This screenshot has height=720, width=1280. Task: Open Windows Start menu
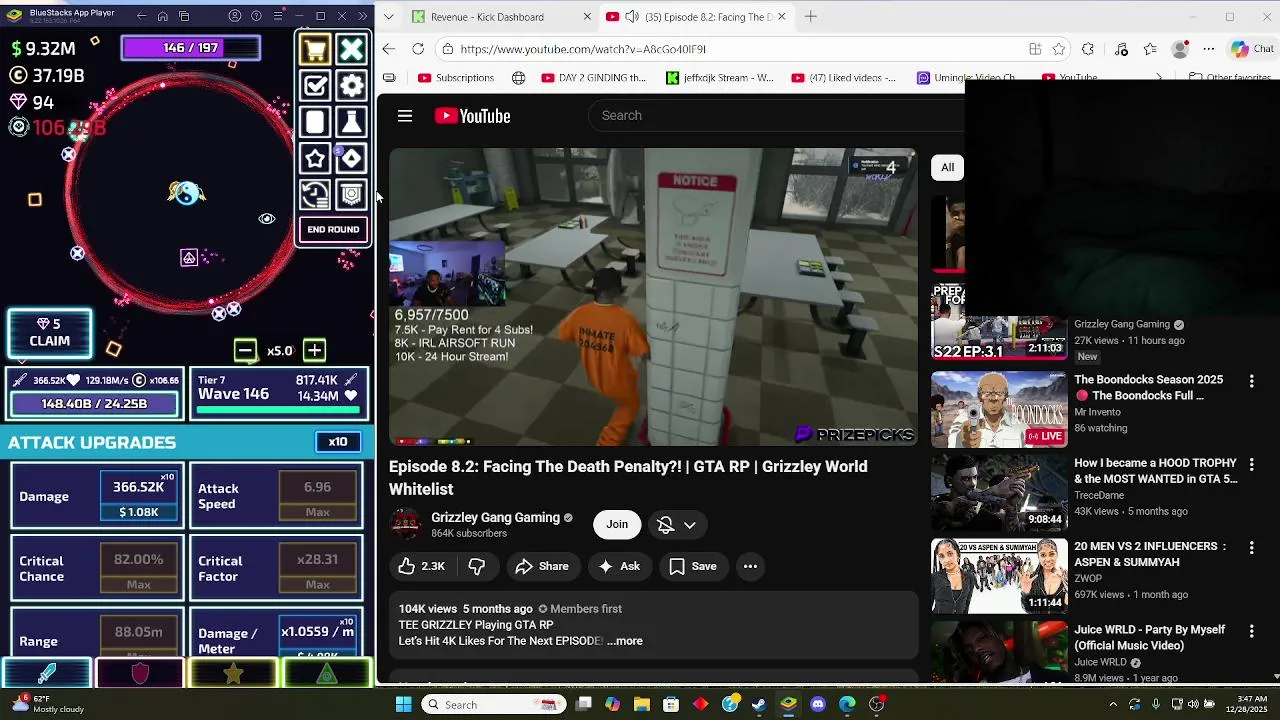pos(404,705)
